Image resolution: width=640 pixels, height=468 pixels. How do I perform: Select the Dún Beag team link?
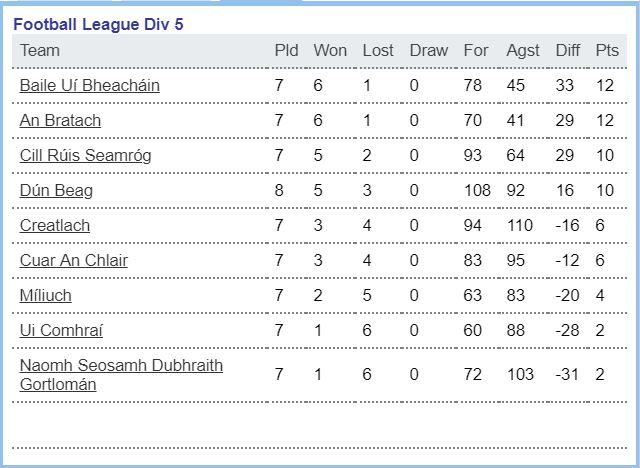pyautogui.click(x=56, y=191)
